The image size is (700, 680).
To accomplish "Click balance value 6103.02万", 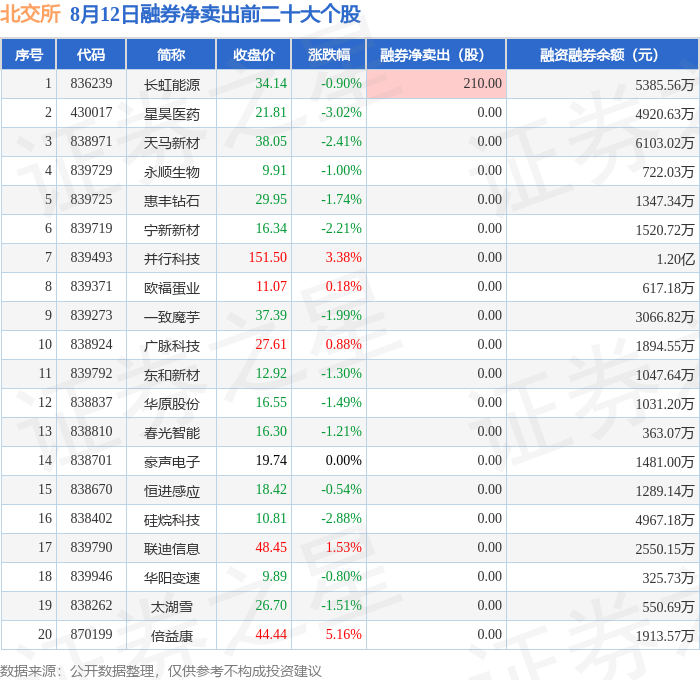I will pyautogui.click(x=665, y=142).
